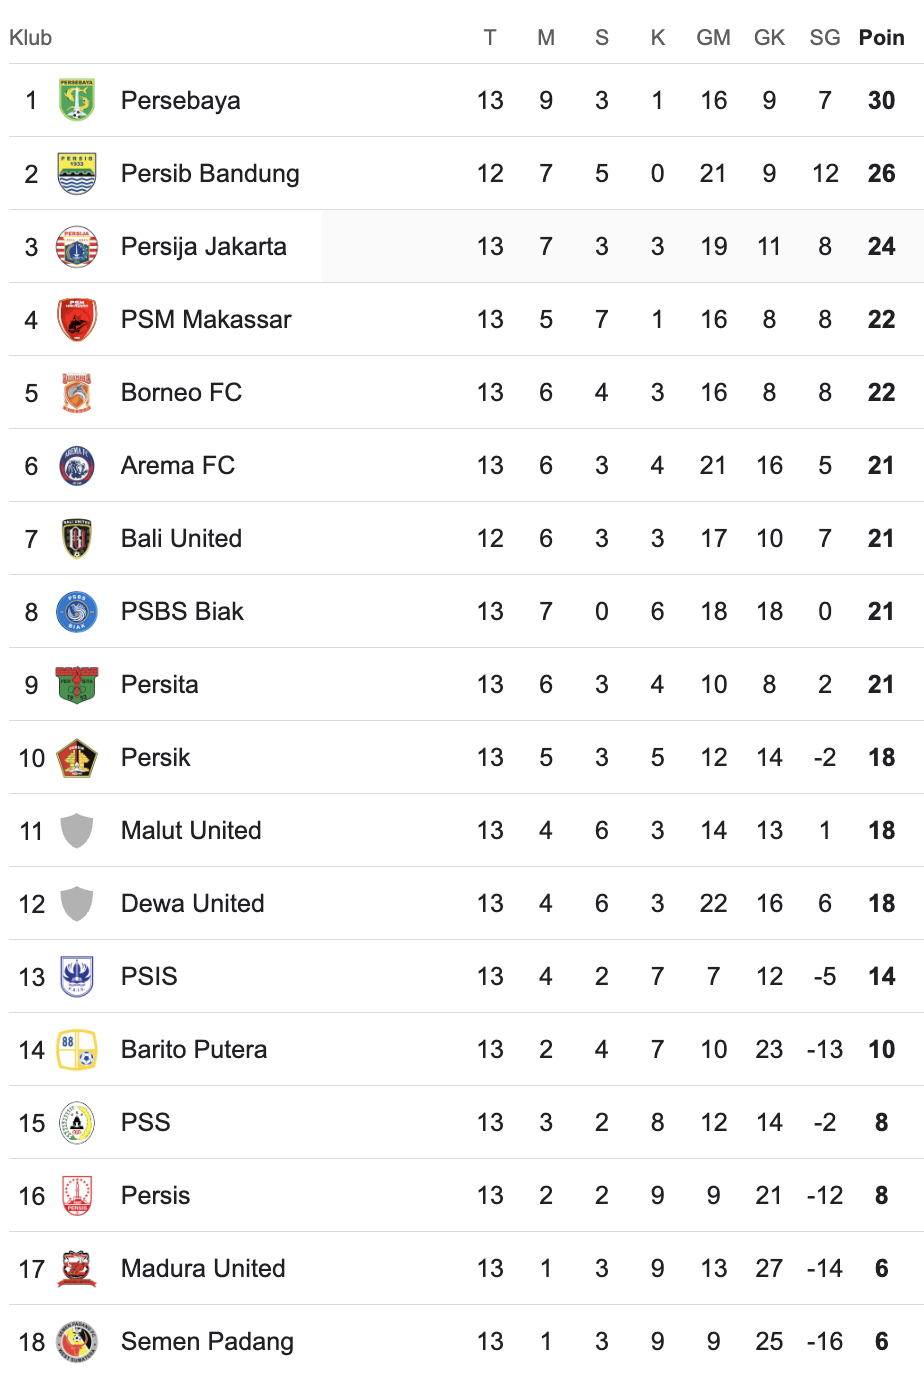Click the Barito Putera yellow crest
This screenshot has height=1390, width=924.
tap(77, 1049)
